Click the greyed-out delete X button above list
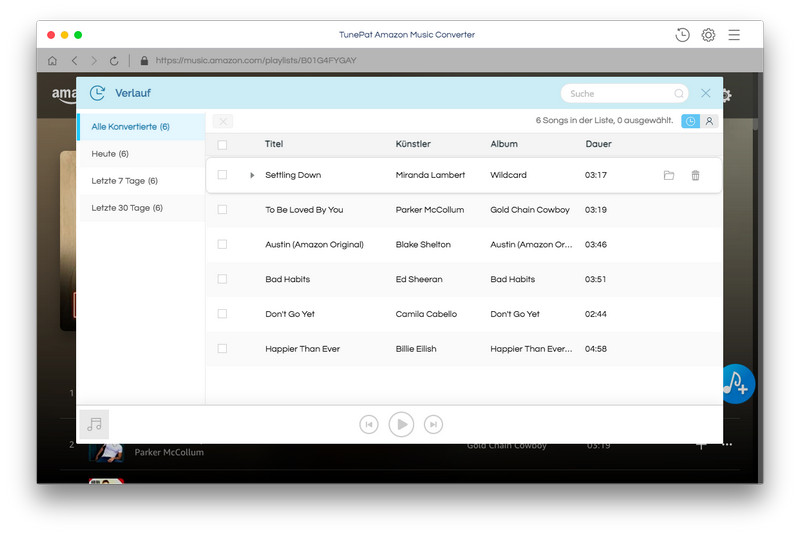 pyautogui.click(x=223, y=121)
